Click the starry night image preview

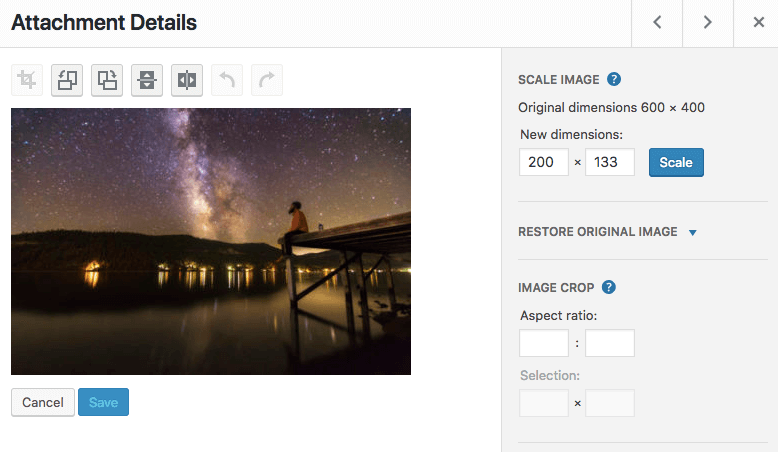[211, 241]
